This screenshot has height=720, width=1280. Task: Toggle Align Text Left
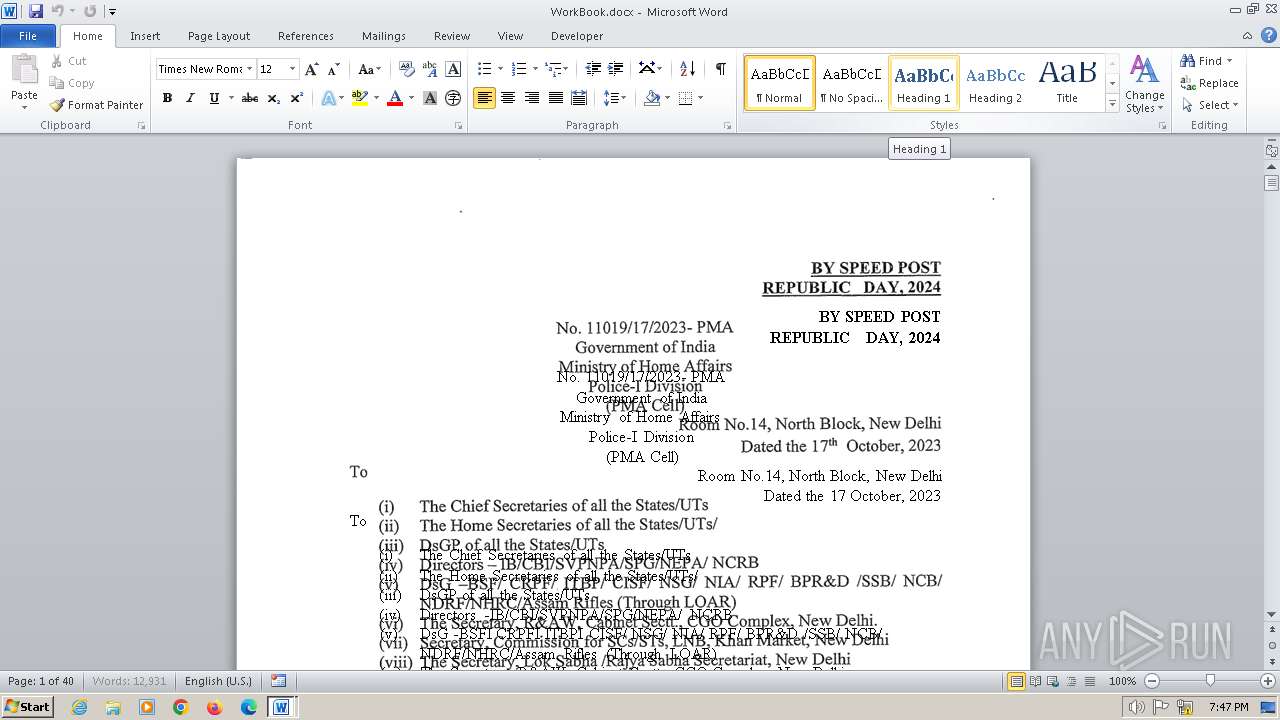coord(485,98)
